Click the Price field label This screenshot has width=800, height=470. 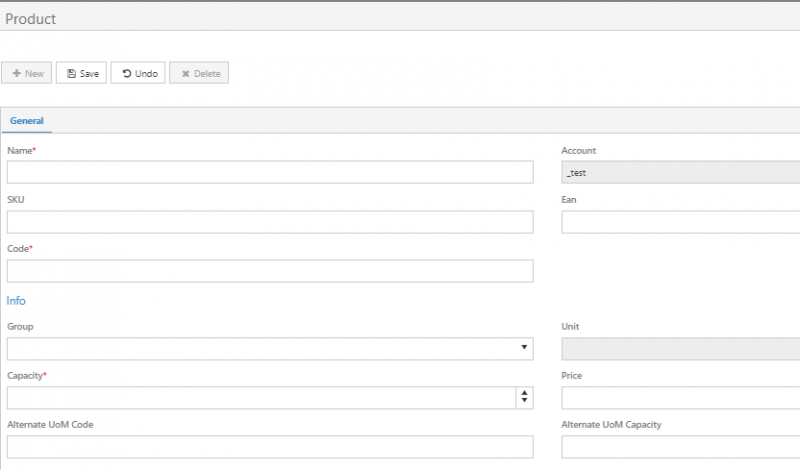pyautogui.click(x=571, y=376)
